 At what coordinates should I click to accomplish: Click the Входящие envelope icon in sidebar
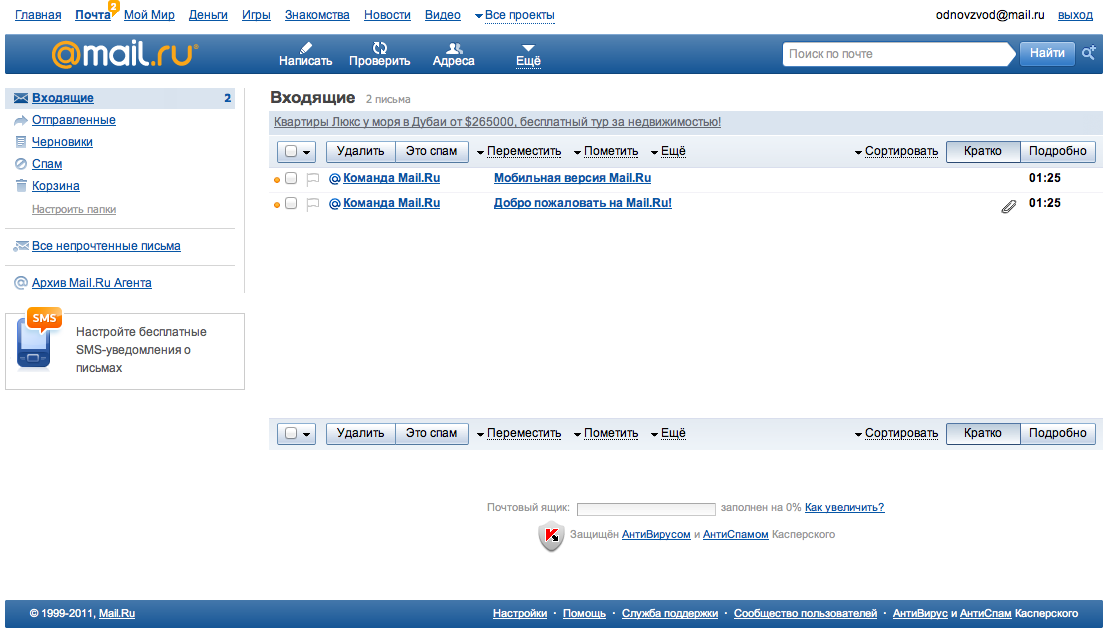tap(21, 98)
